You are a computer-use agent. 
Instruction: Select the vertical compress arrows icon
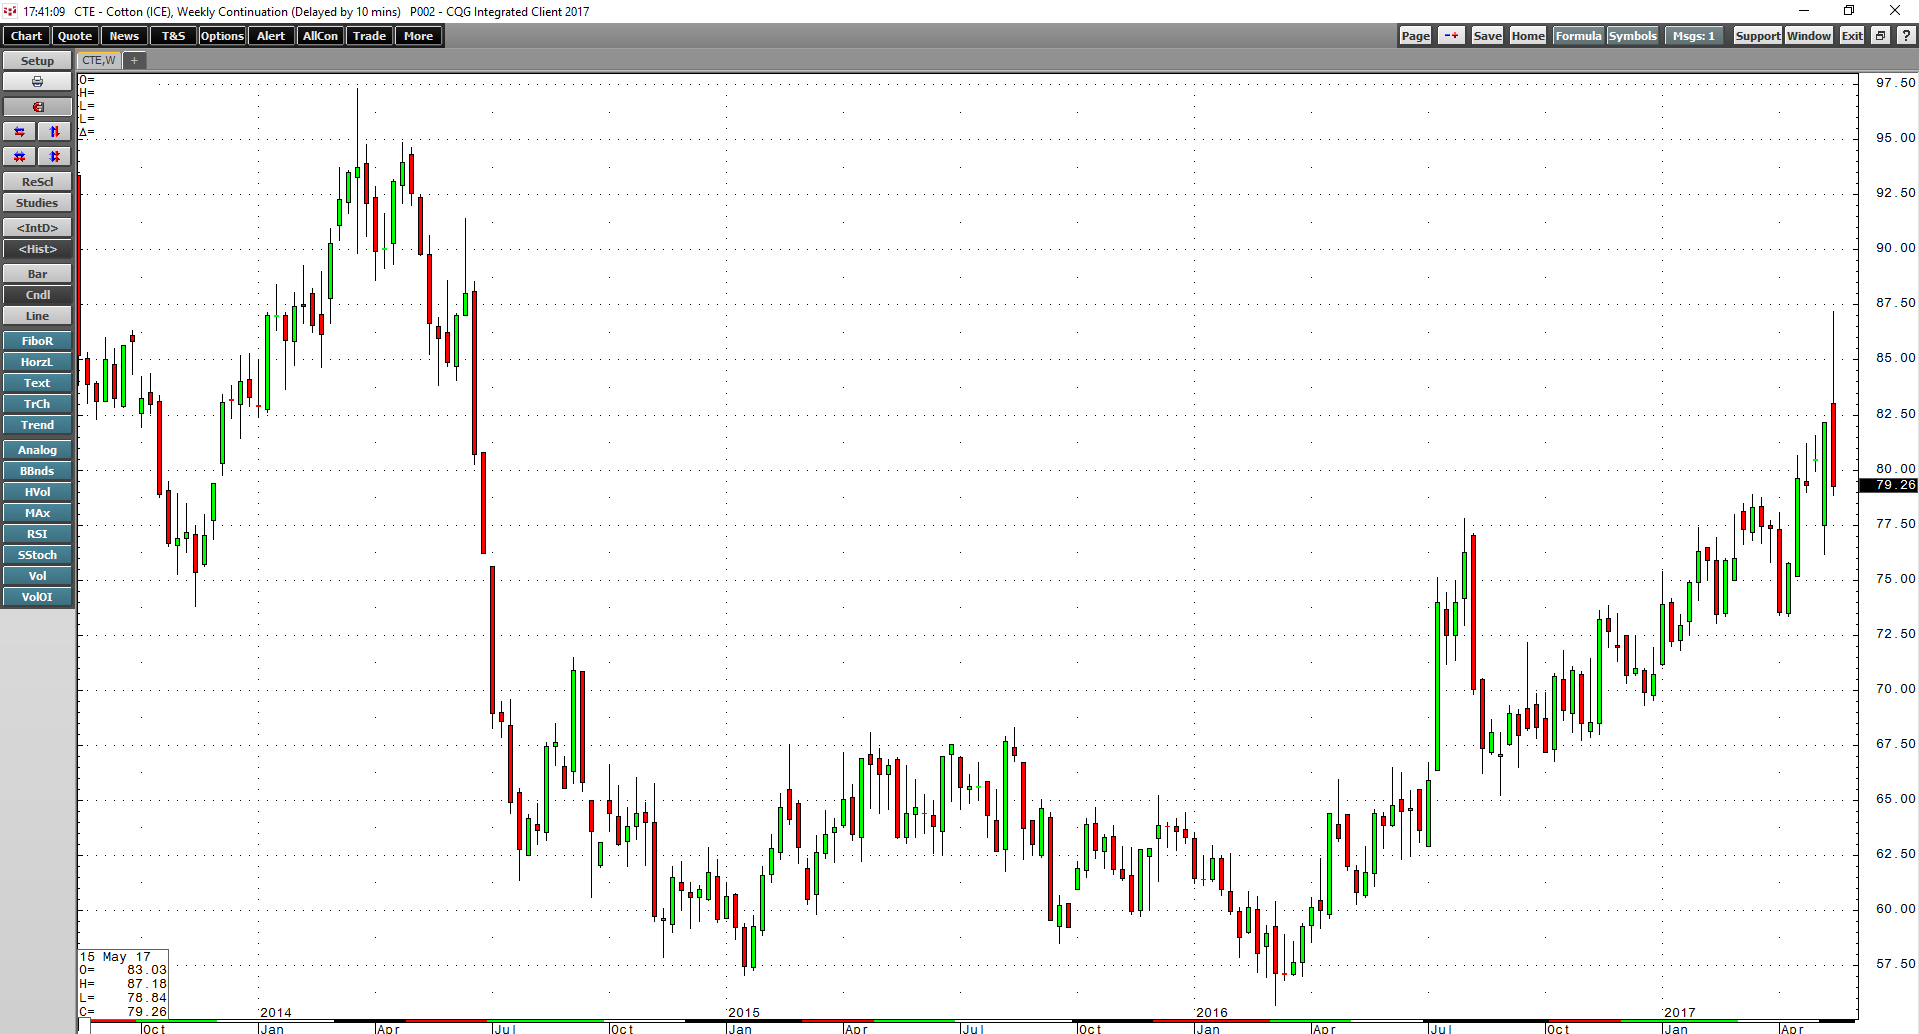coord(54,156)
